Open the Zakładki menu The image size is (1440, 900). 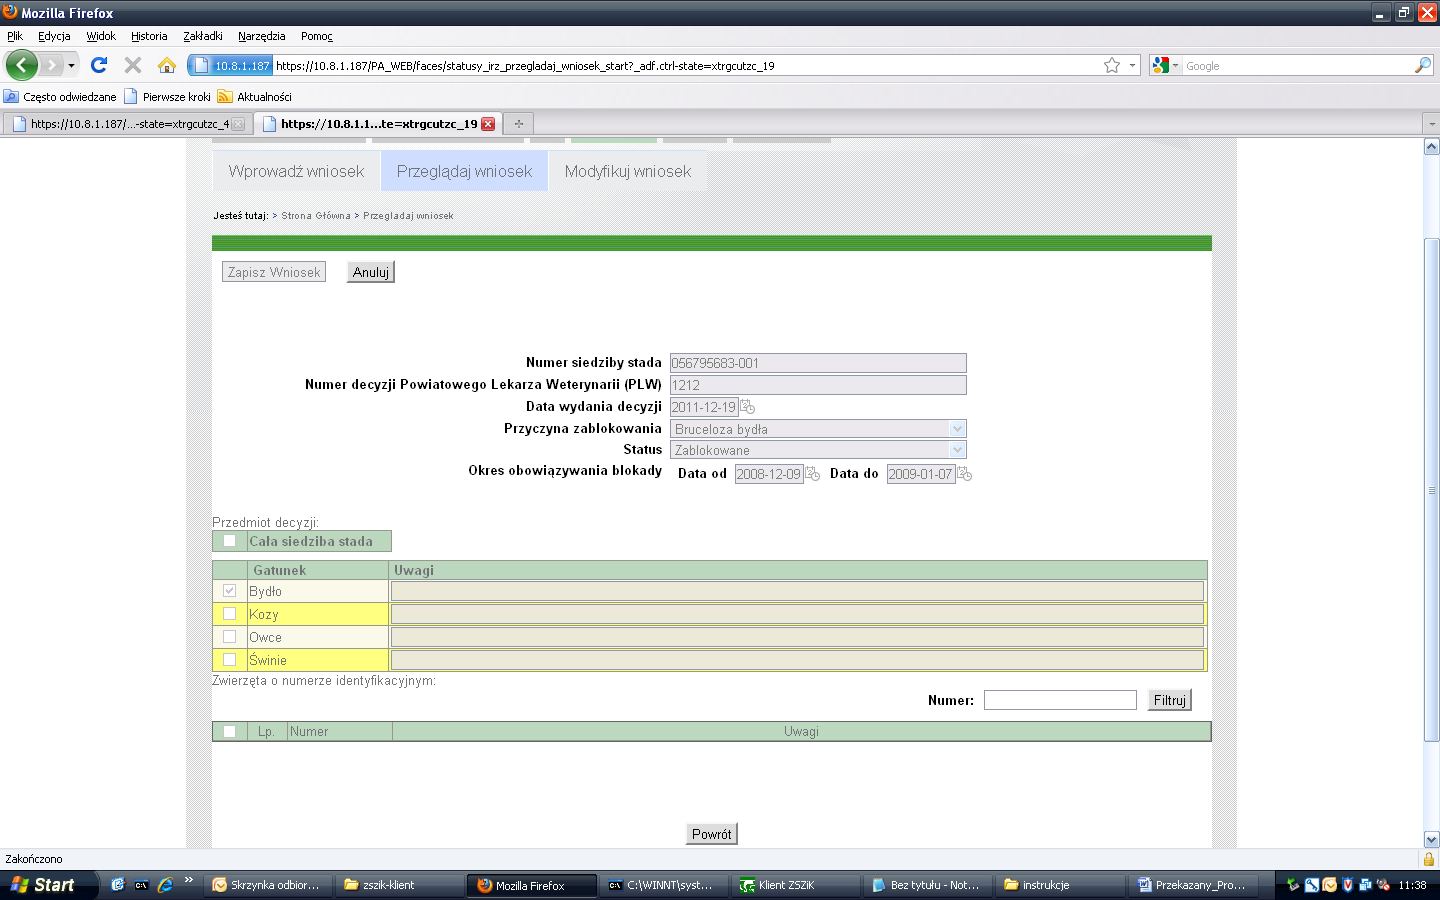203,36
